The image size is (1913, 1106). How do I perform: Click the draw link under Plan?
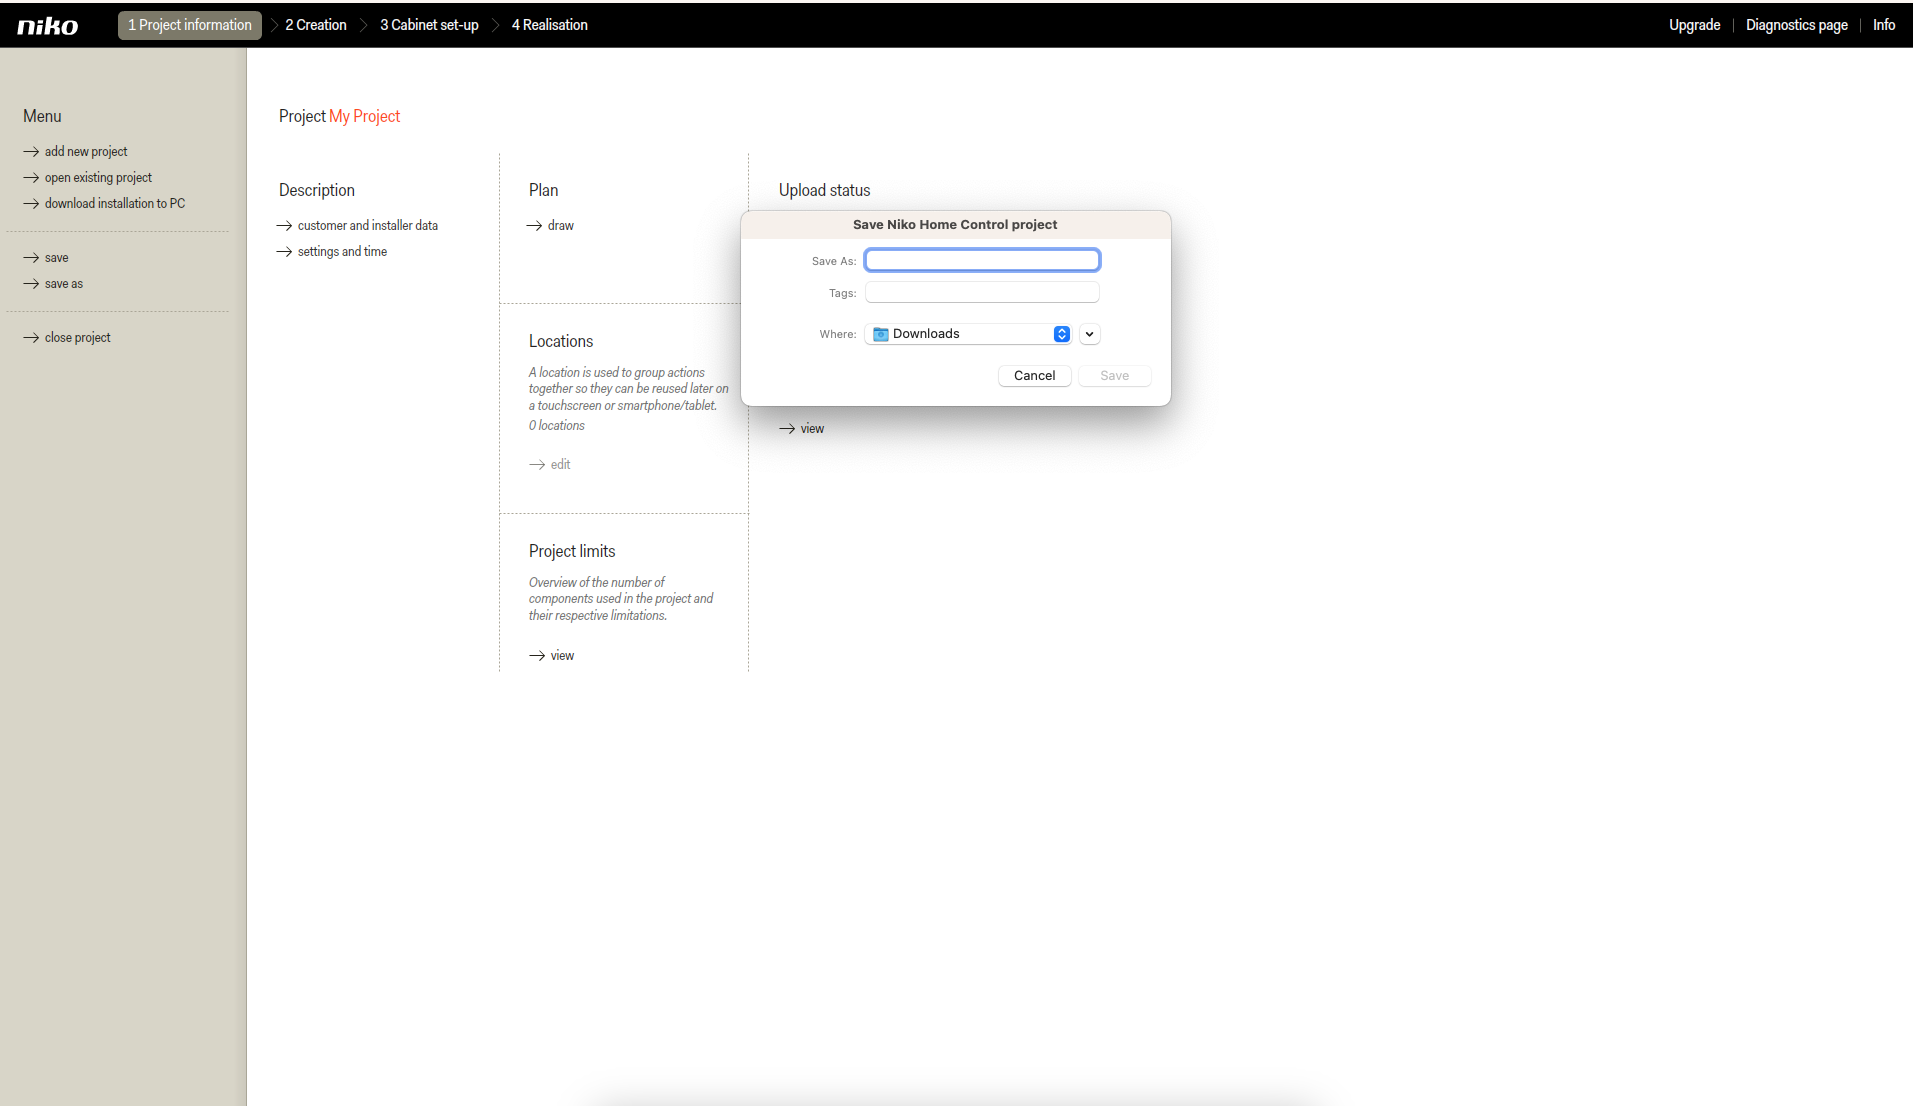[x=560, y=226]
